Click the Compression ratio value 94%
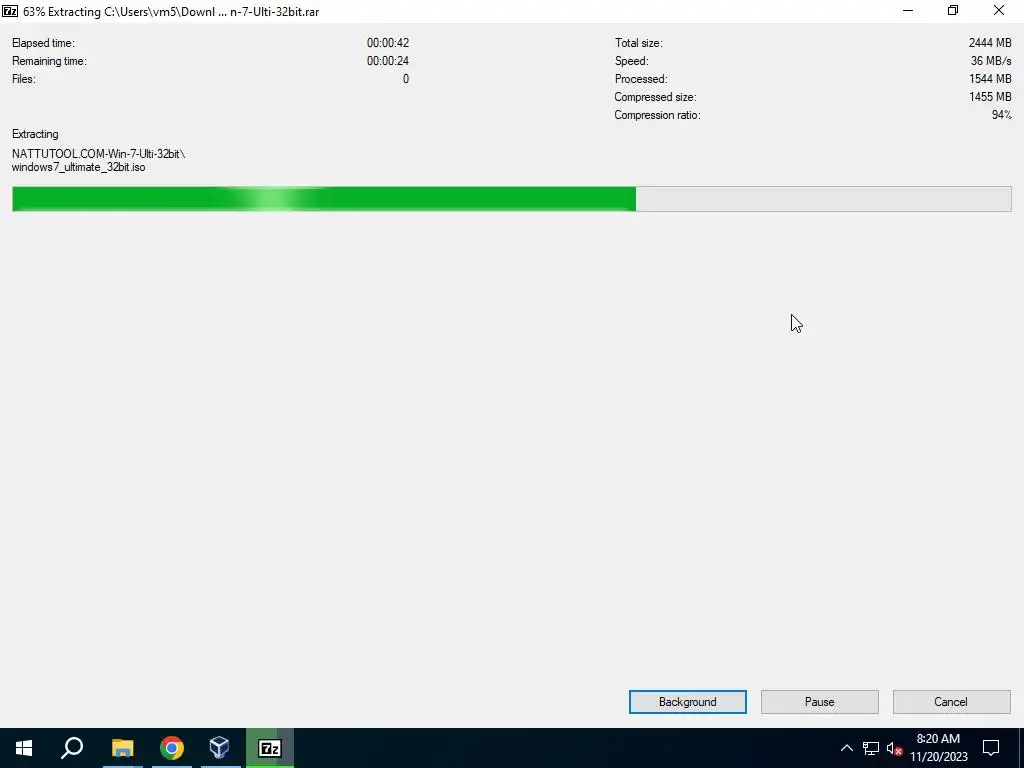Screen dimensions: 1024x768 click(x=1002, y=115)
